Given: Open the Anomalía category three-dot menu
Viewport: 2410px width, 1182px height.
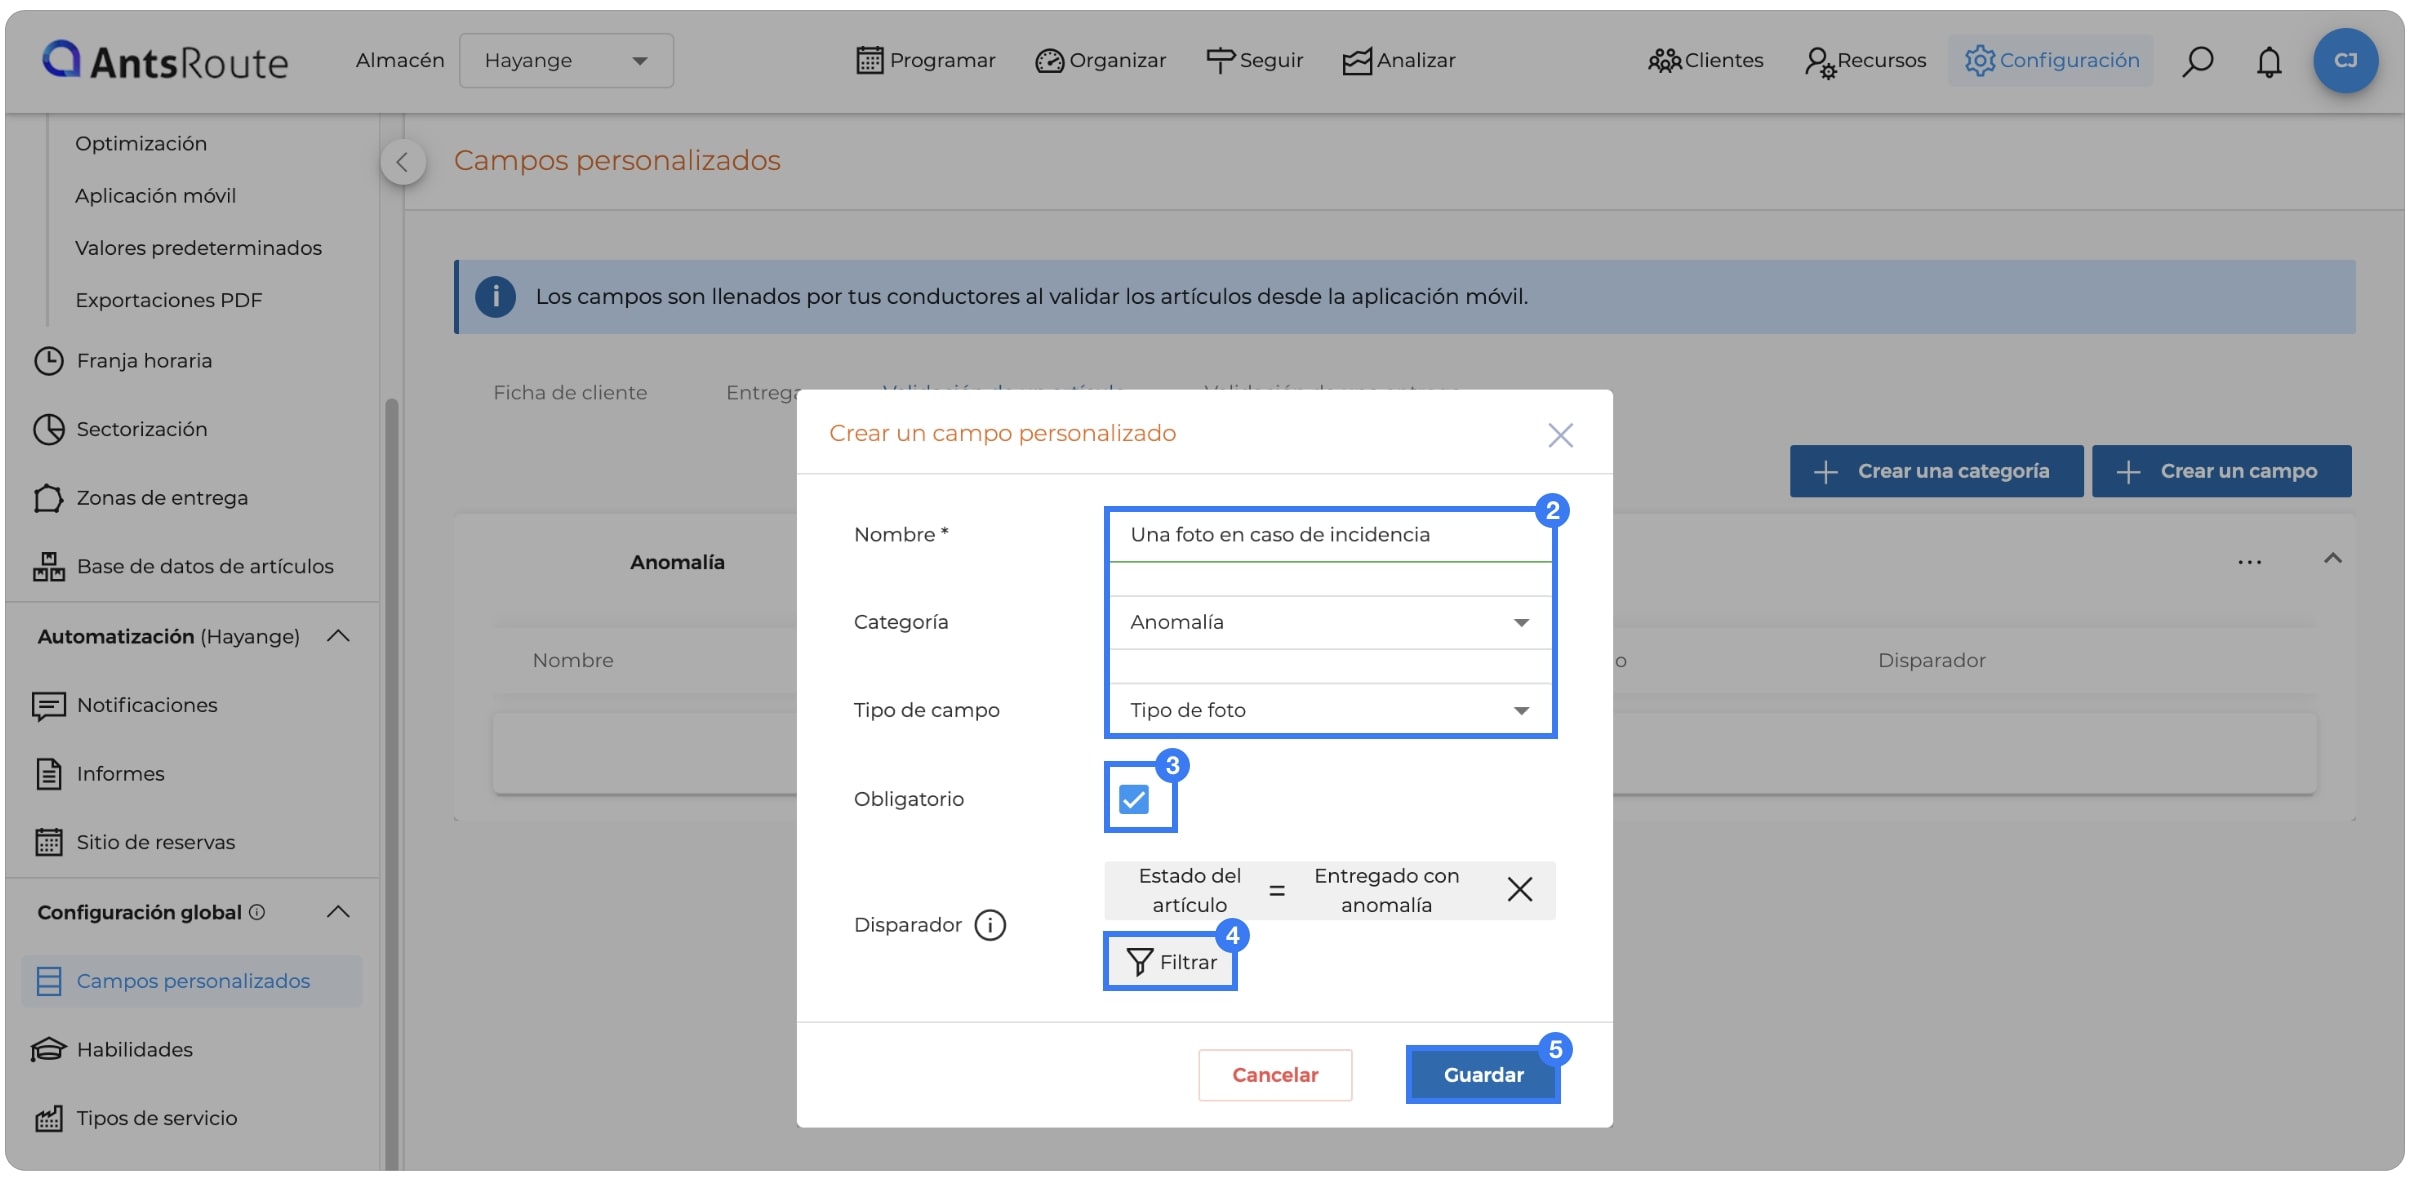Looking at the screenshot, I should click(x=2249, y=562).
